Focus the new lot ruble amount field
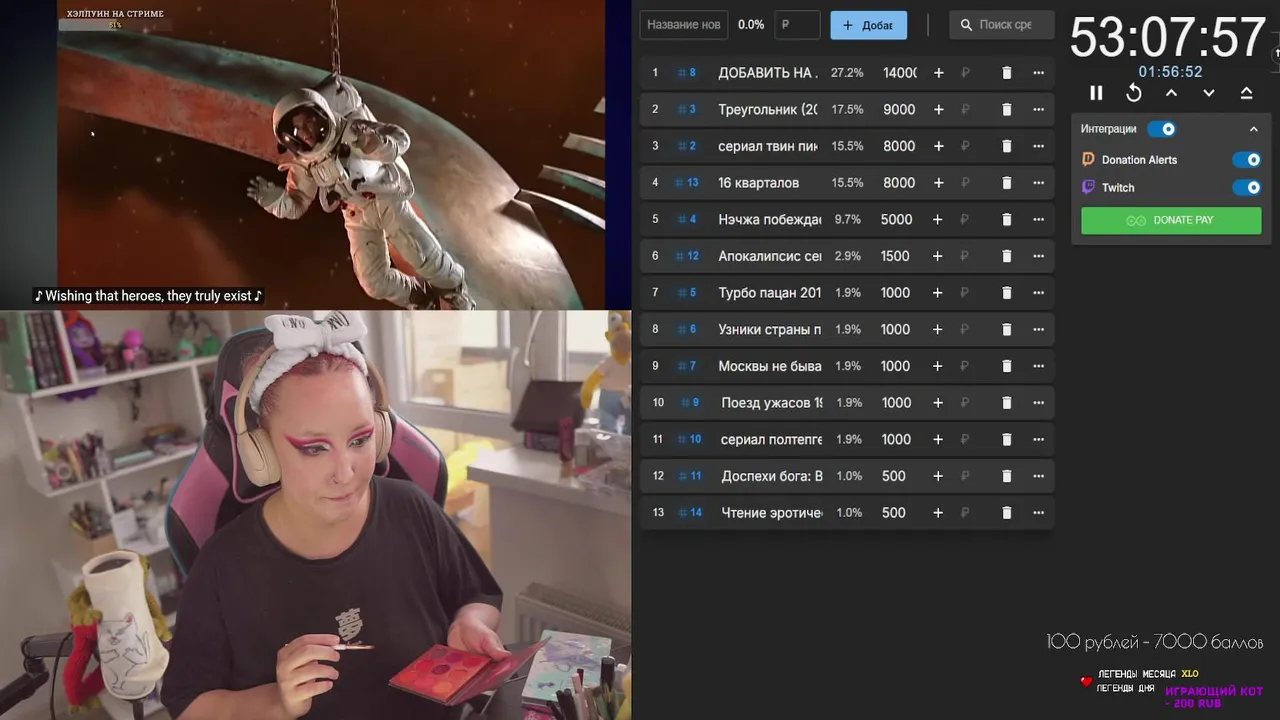1280x720 pixels. click(797, 25)
